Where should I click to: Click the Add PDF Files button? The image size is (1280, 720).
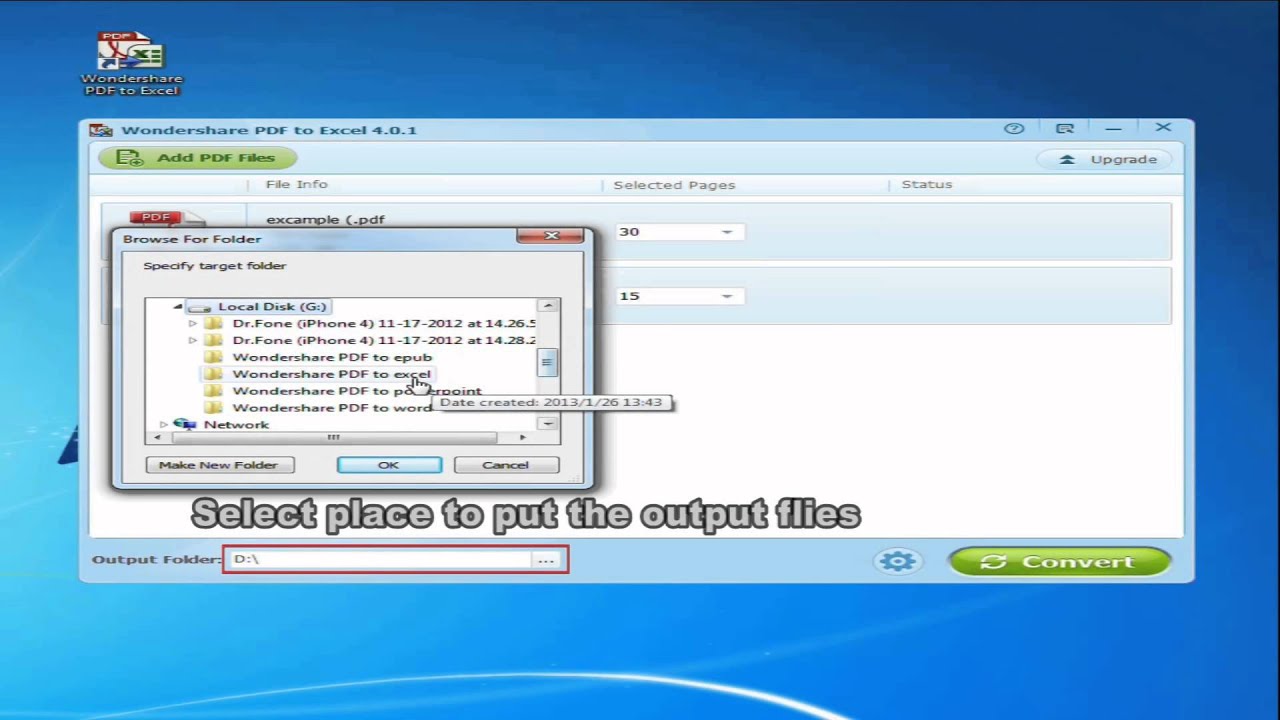197,158
